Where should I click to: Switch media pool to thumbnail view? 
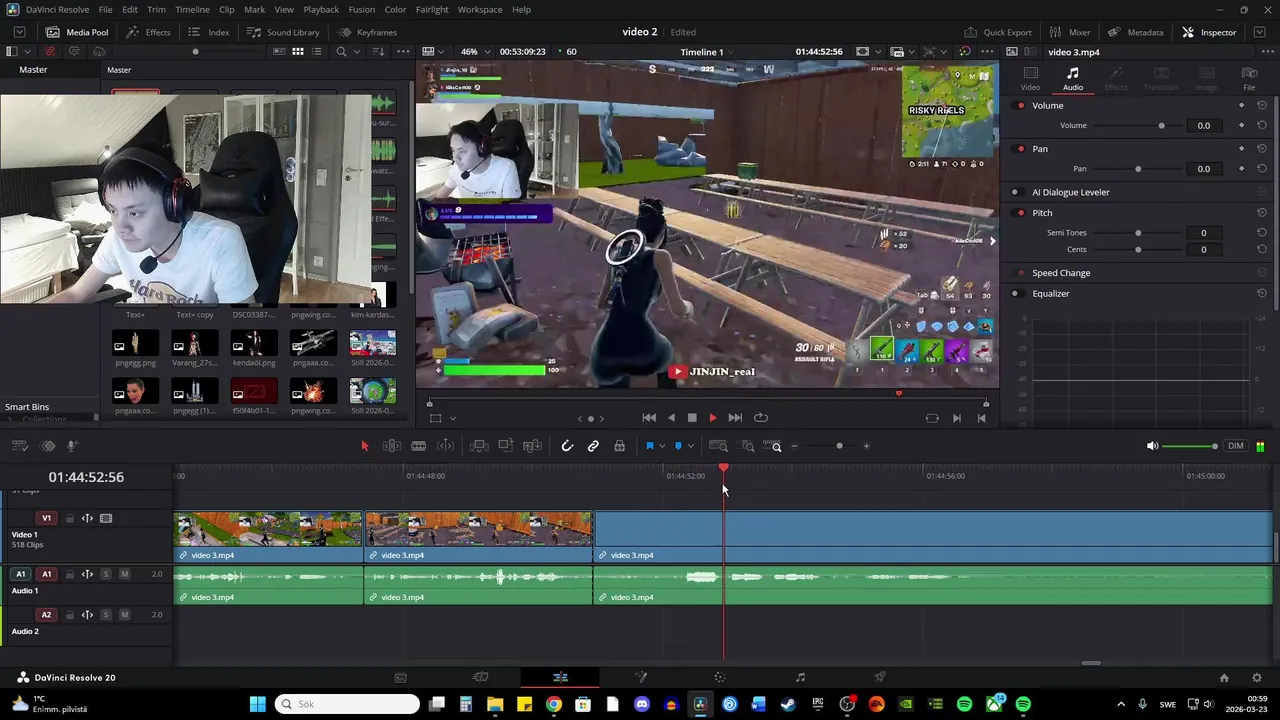tap(297, 52)
